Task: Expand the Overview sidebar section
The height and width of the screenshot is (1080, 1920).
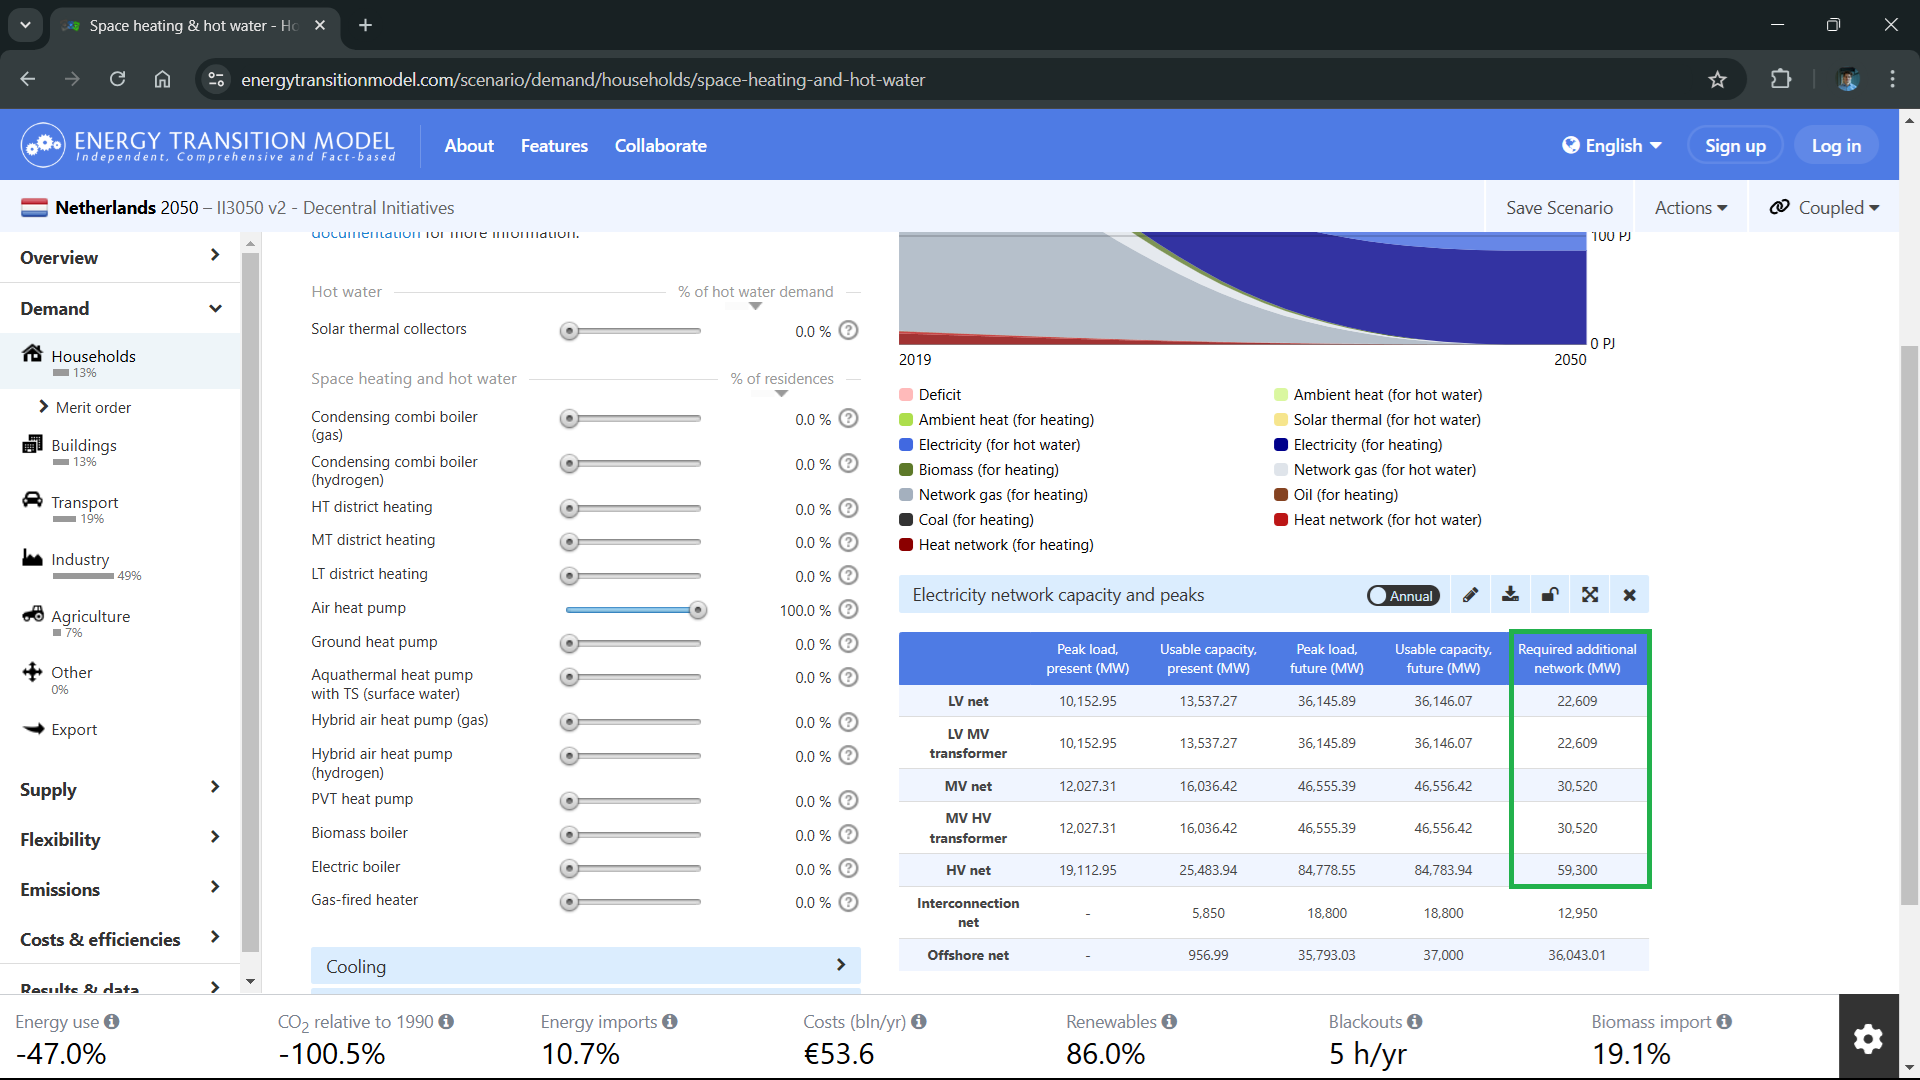Action: coord(120,257)
